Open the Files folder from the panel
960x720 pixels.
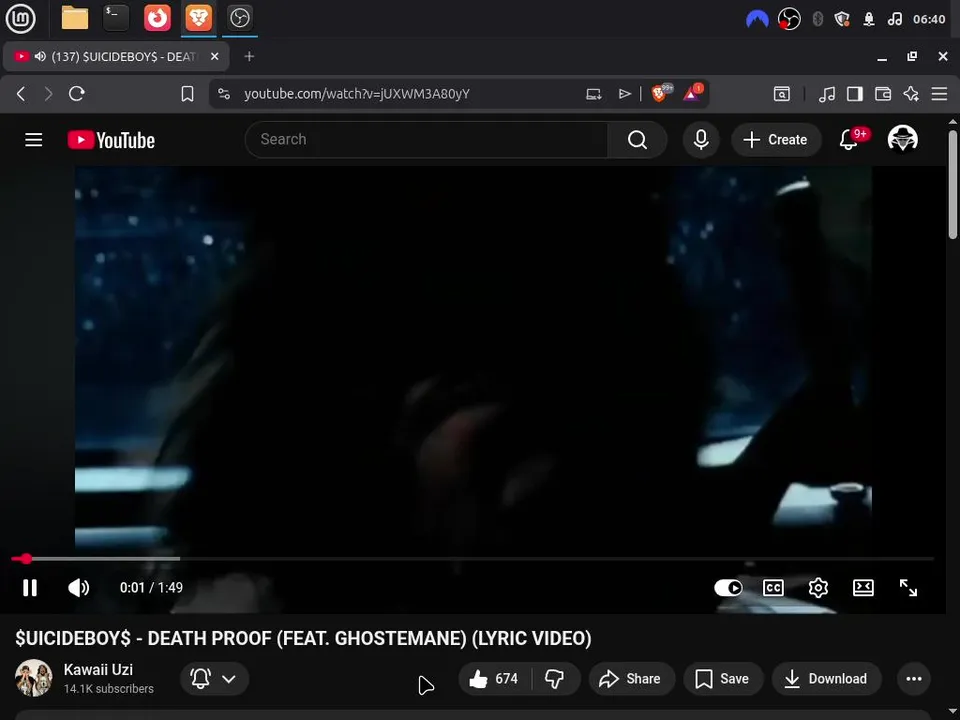coord(75,18)
